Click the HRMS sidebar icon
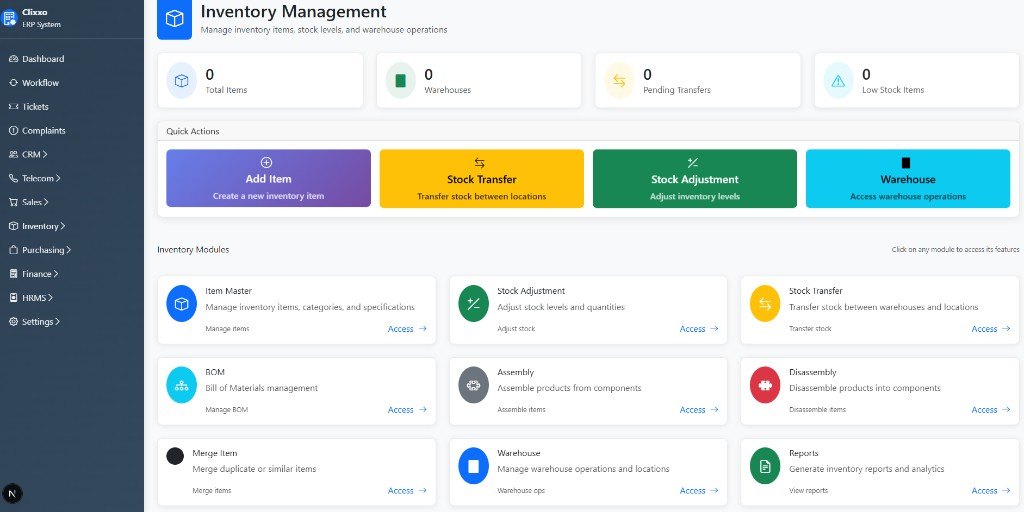Image resolution: width=1024 pixels, height=512 pixels. pyautogui.click(x=13, y=298)
